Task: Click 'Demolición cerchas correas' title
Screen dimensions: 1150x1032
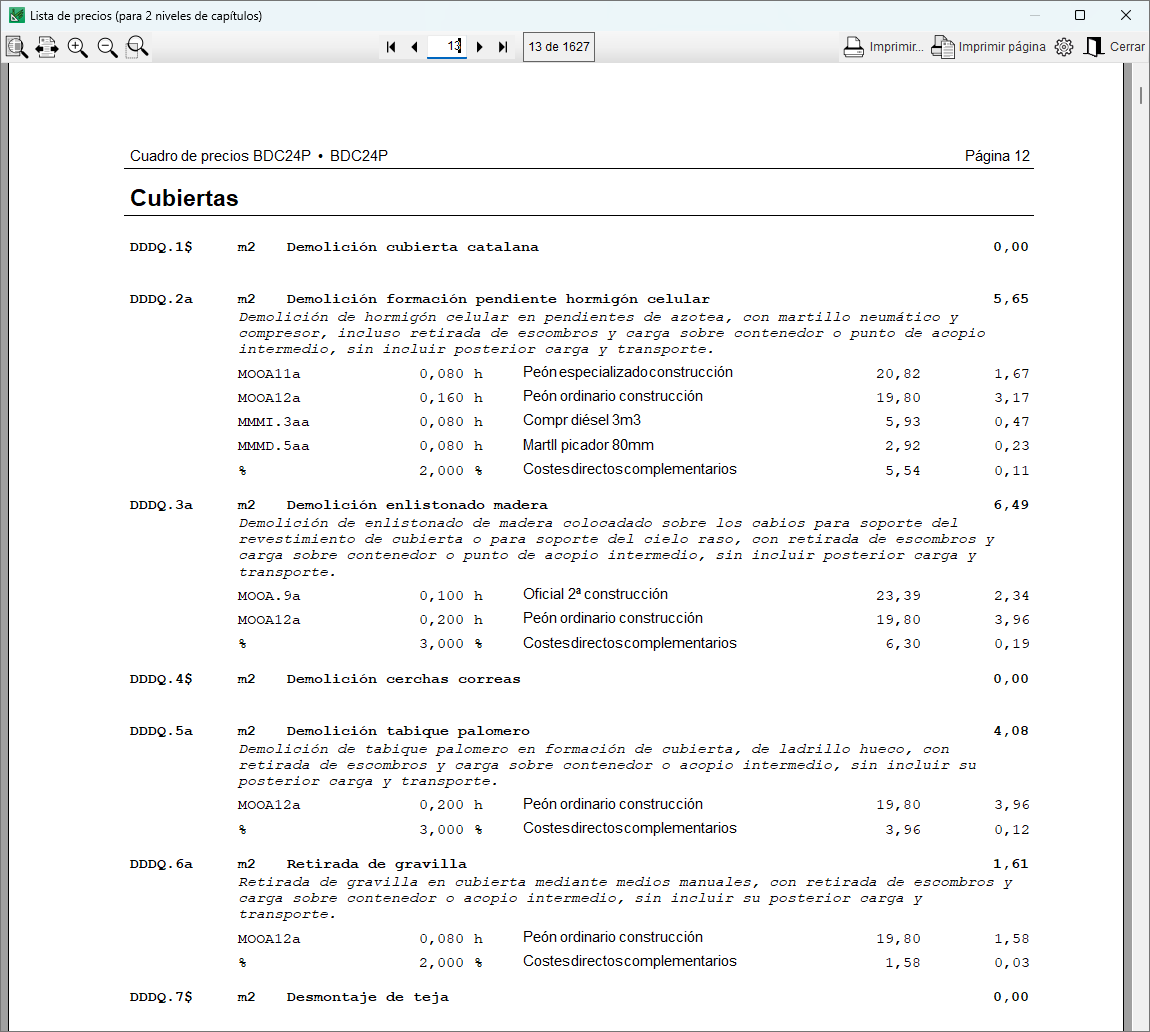Action: (x=403, y=679)
